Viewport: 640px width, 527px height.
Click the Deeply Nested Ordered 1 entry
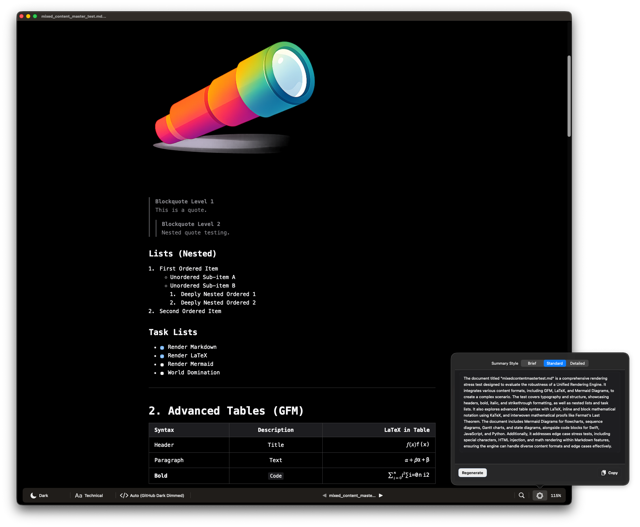[x=218, y=294]
